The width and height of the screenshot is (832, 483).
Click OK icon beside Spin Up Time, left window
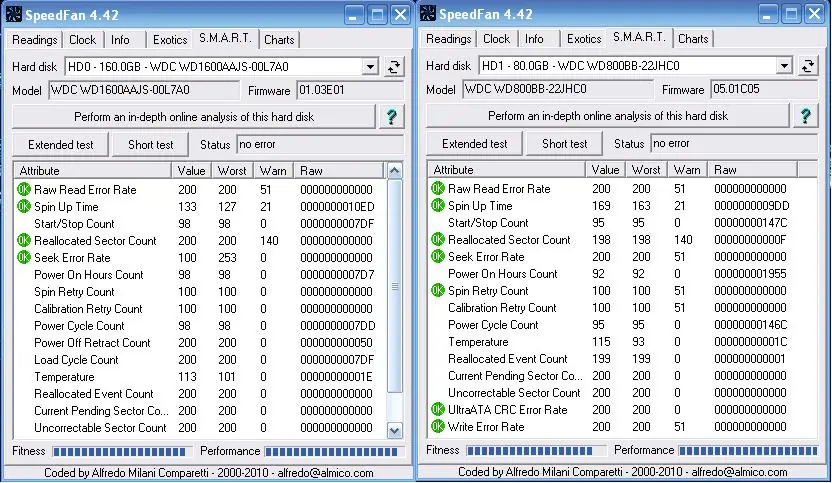pyautogui.click(x=24, y=206)
